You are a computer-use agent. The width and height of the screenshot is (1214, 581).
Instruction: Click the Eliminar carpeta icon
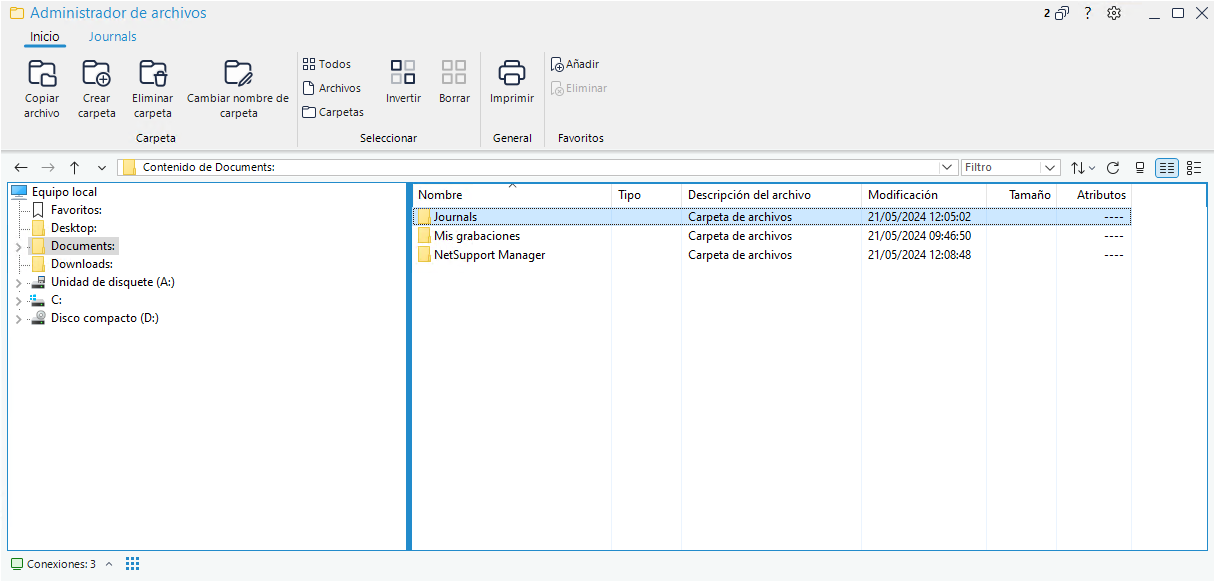click(152, 74)
